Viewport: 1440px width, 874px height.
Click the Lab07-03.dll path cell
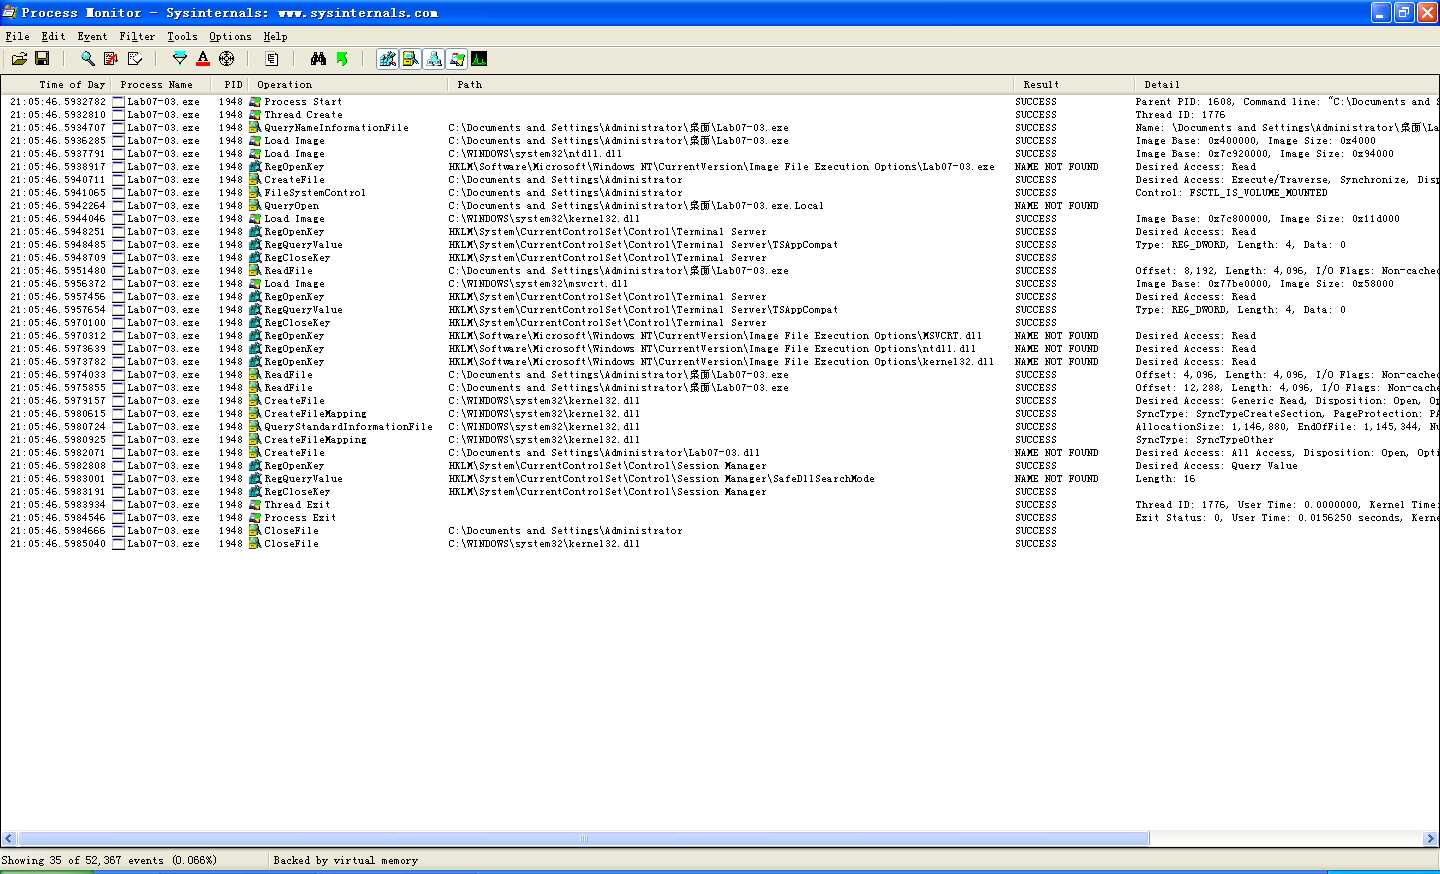click(604, 453)
